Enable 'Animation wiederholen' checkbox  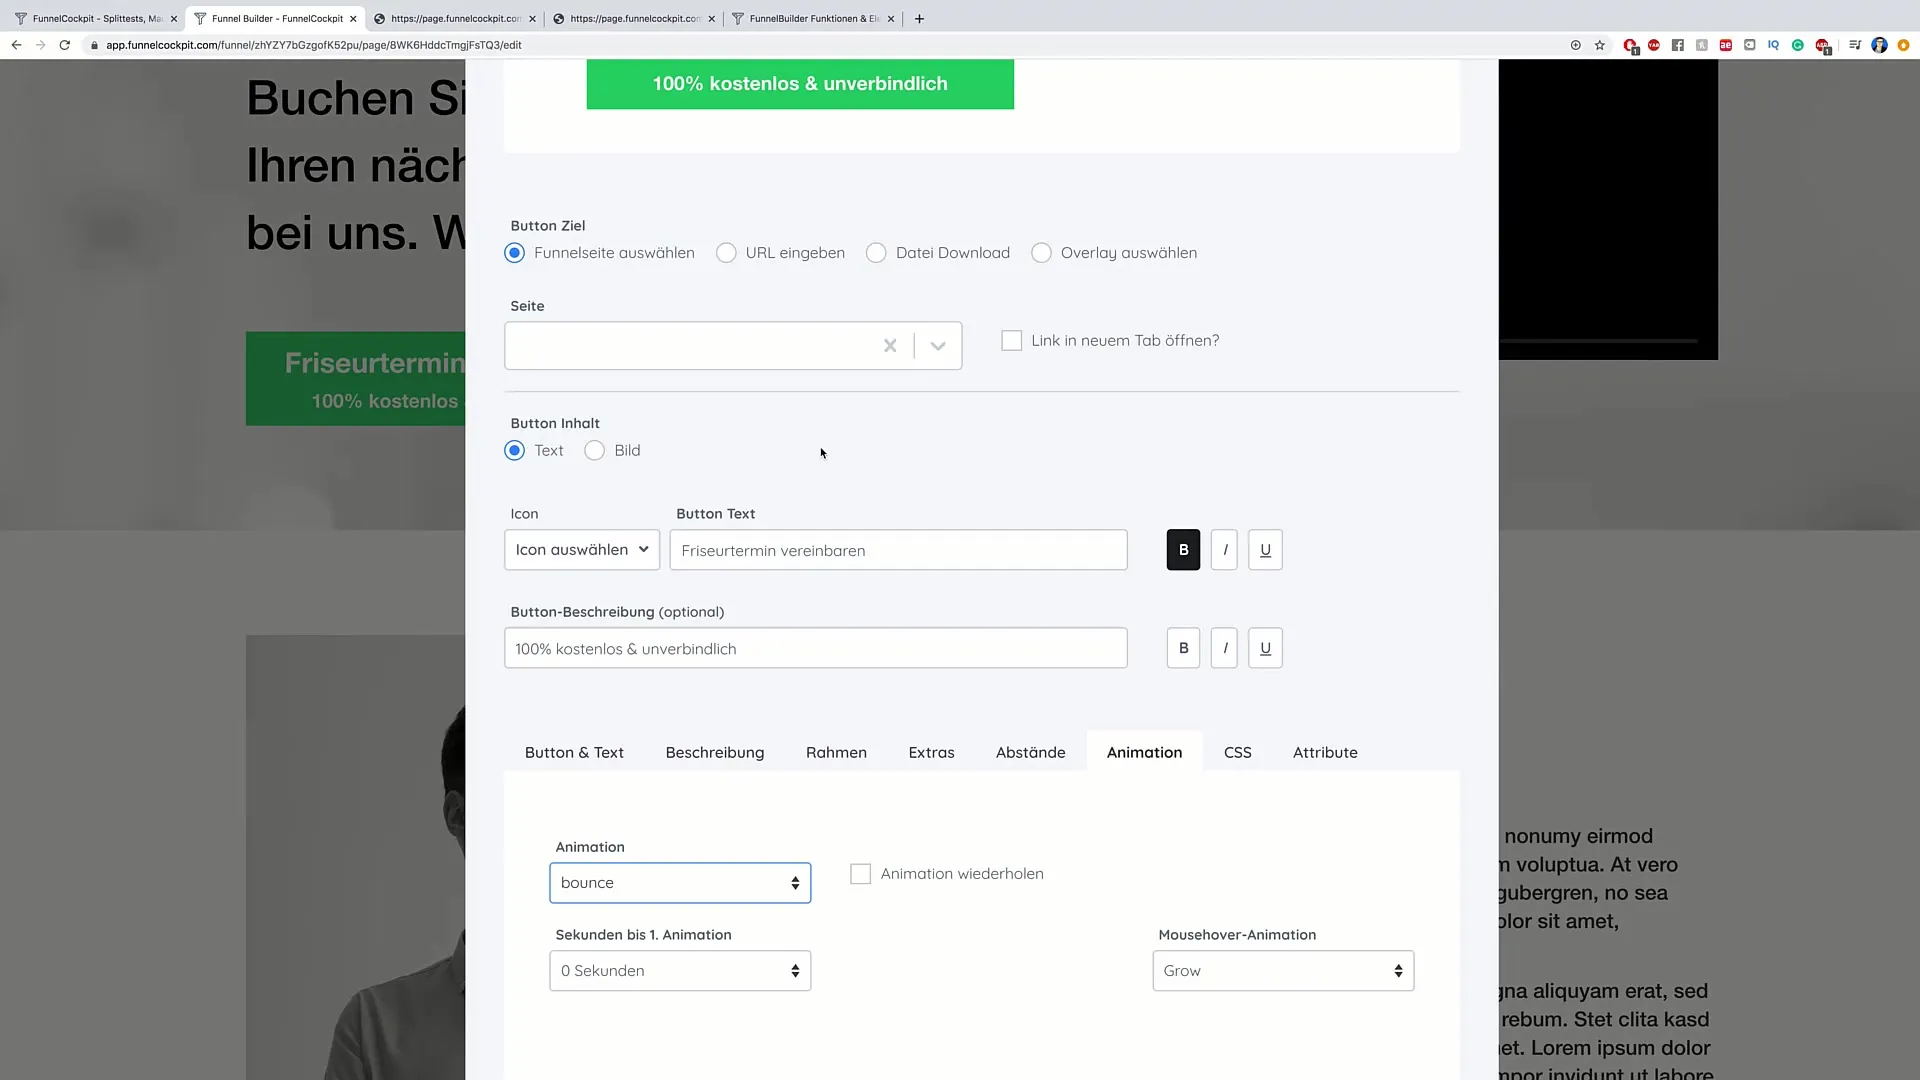[860, 873]
